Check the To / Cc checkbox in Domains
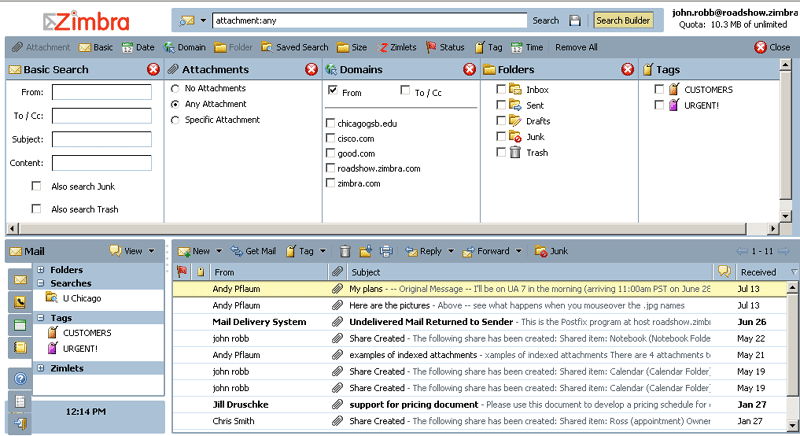 (405, 90)
